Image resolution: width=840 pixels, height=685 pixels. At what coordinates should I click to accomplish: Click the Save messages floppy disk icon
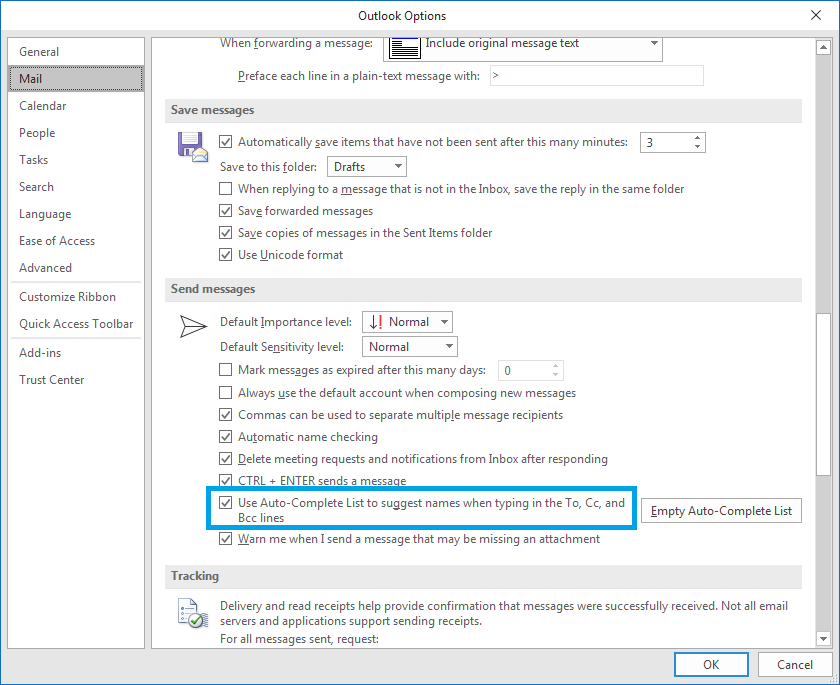192,147
